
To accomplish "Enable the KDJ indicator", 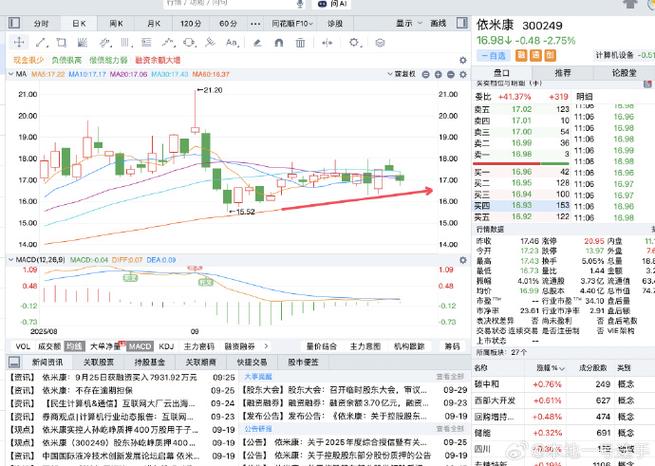I will 167,346.
